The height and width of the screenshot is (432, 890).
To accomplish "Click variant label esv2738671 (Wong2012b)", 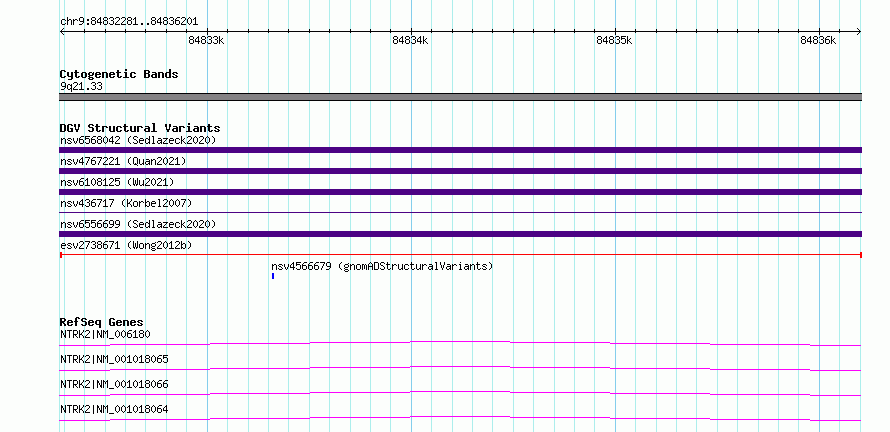I will (126, 245).
